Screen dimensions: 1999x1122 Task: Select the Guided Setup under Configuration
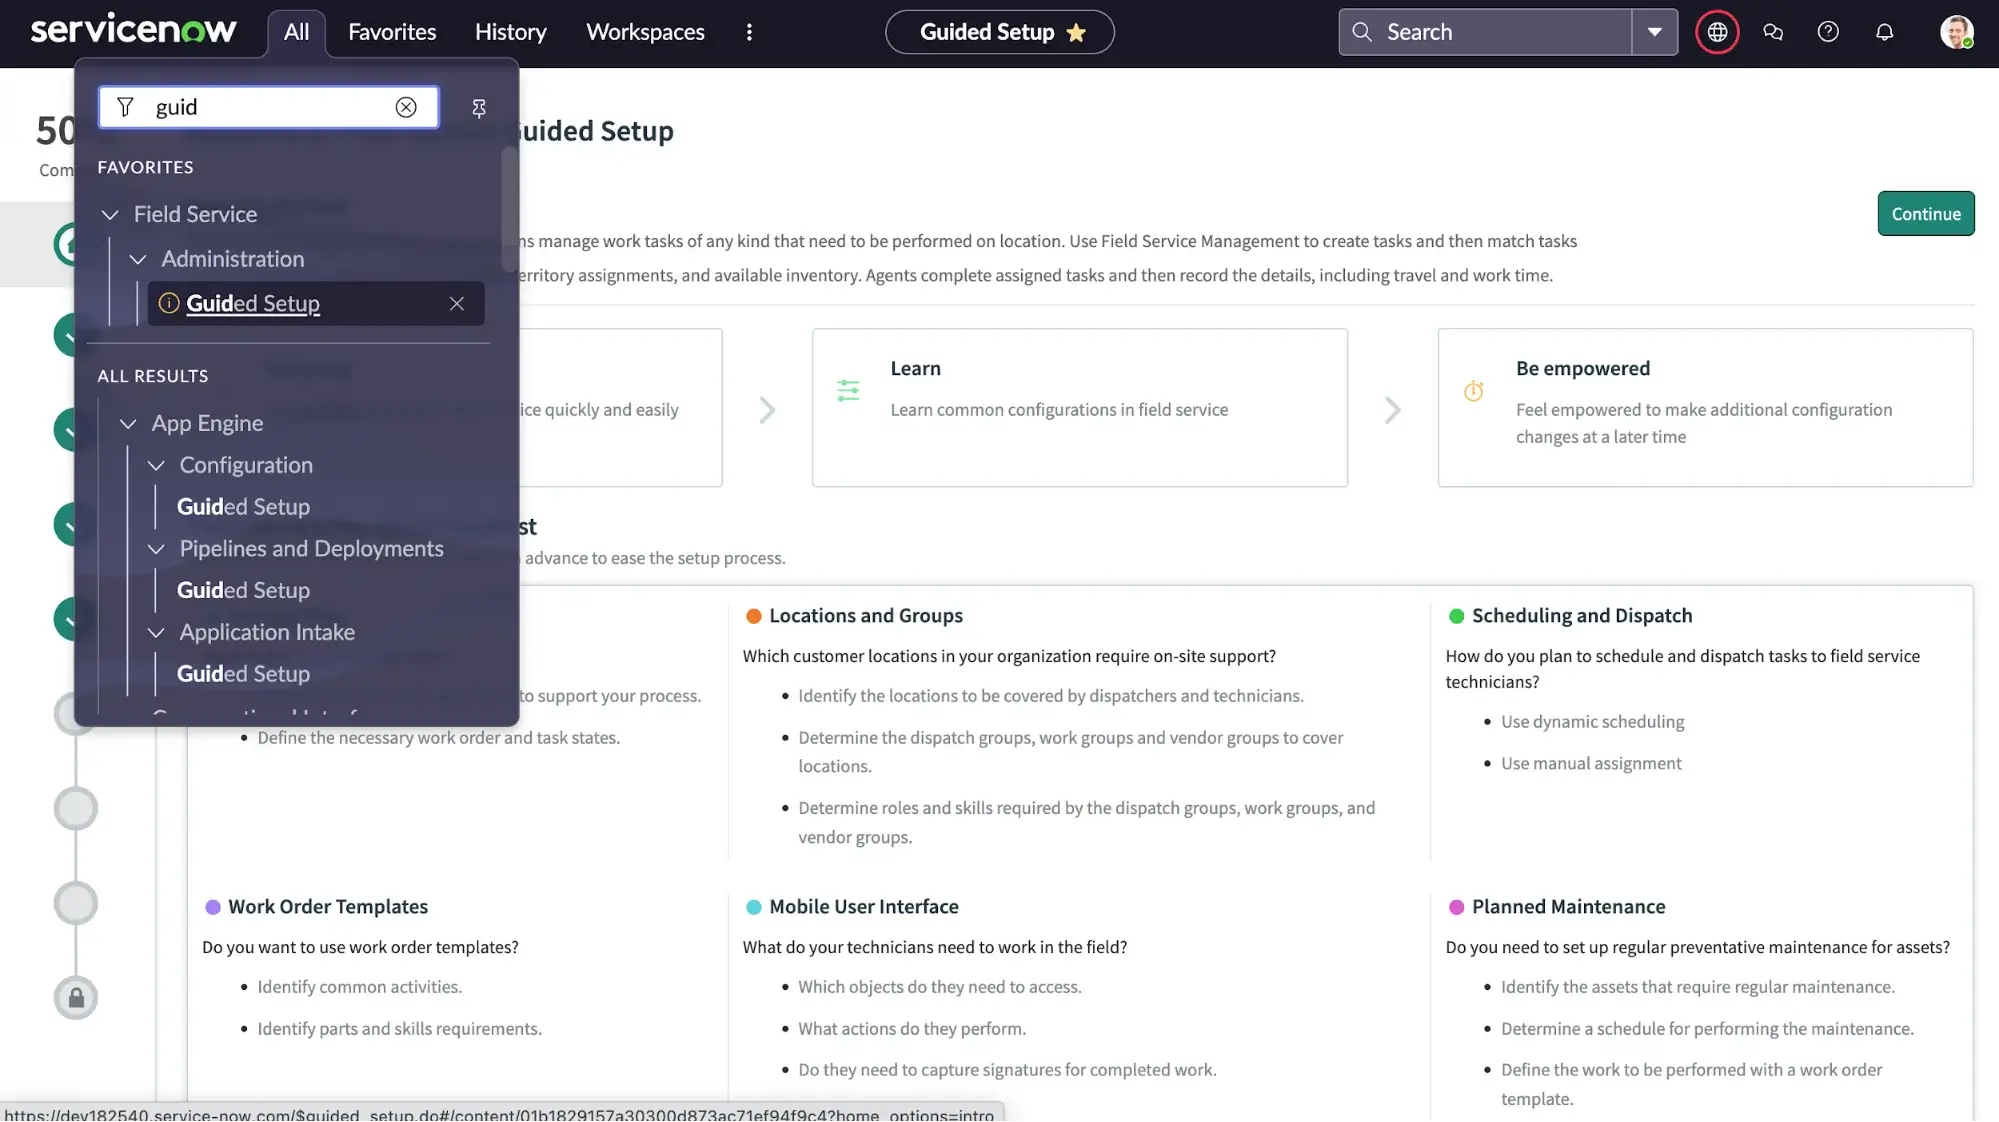(x=242, y=507)
